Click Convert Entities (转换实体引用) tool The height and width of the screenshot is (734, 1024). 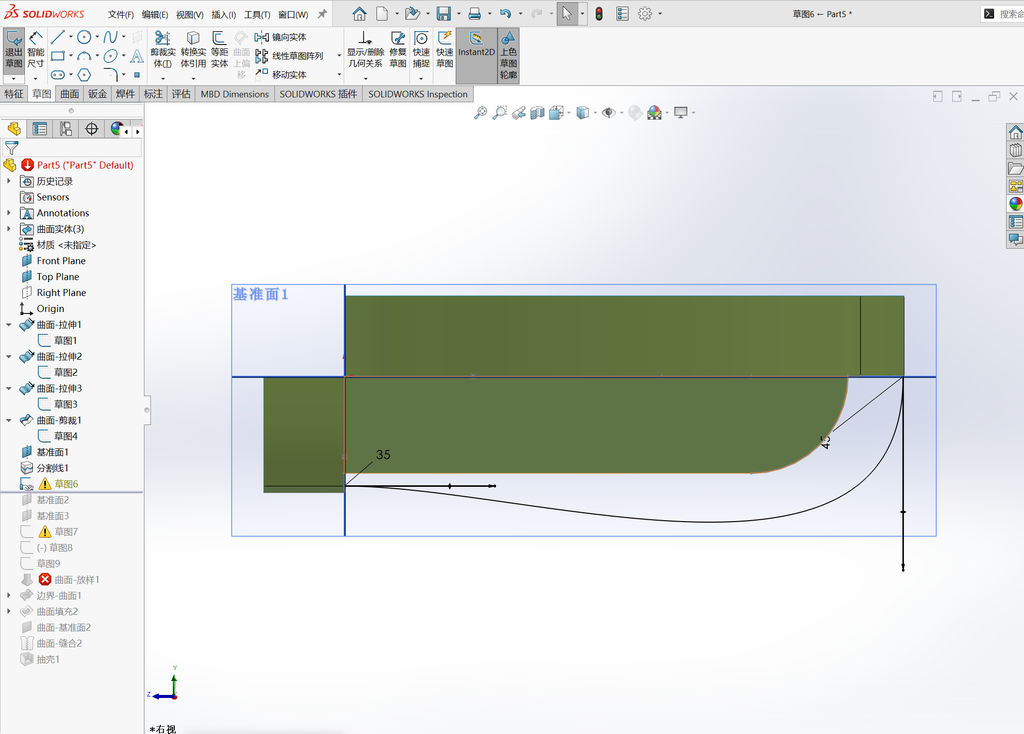[x=193, y=50]
